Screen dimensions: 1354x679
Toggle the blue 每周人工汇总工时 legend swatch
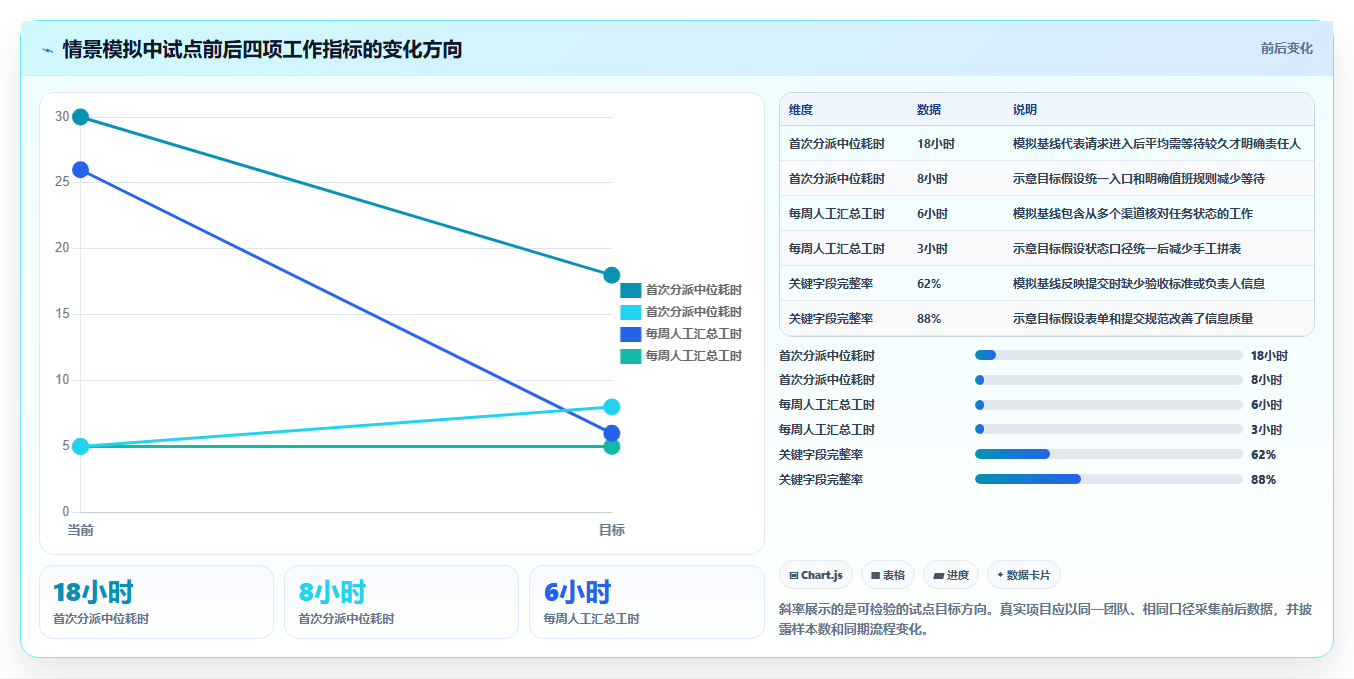[x=630, y=334]
